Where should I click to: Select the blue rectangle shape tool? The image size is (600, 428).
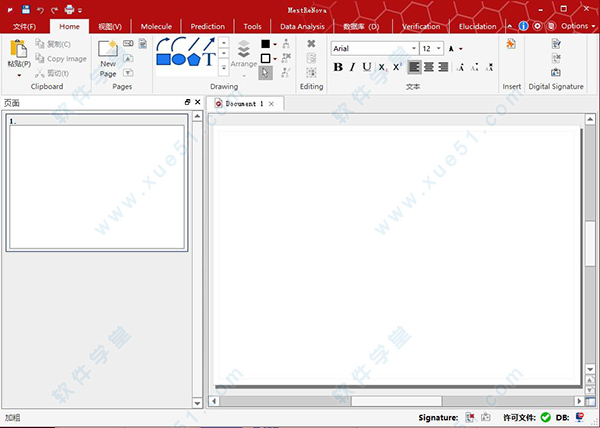[x=163, y=59]
